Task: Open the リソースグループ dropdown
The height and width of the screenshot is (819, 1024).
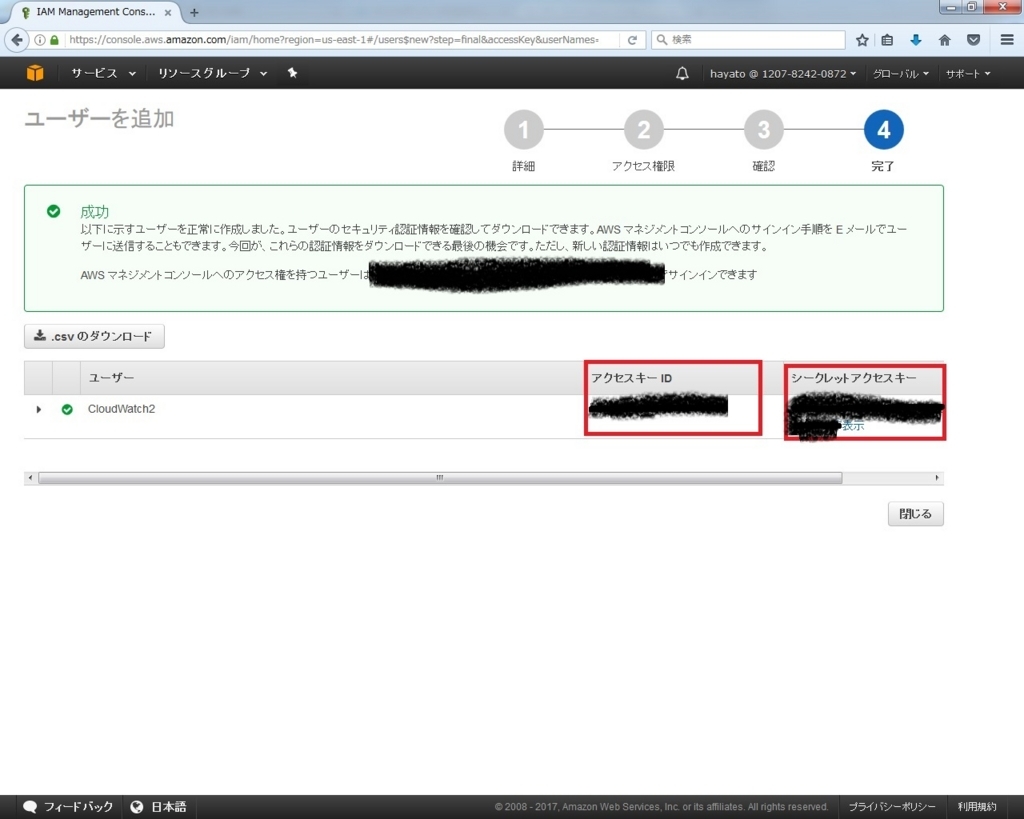Action: (212, 73)
